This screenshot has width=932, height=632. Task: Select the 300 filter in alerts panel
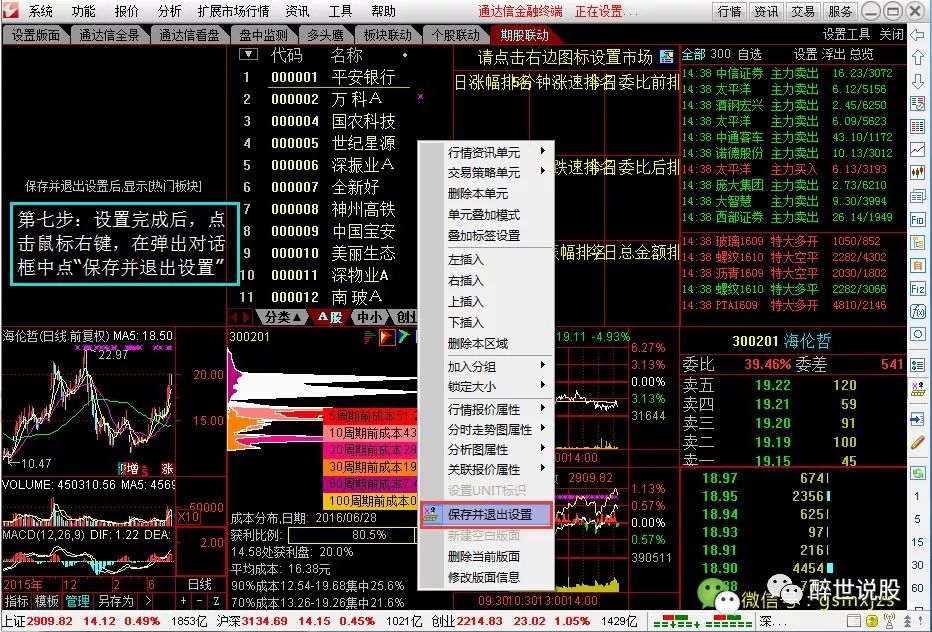[720, 54]
